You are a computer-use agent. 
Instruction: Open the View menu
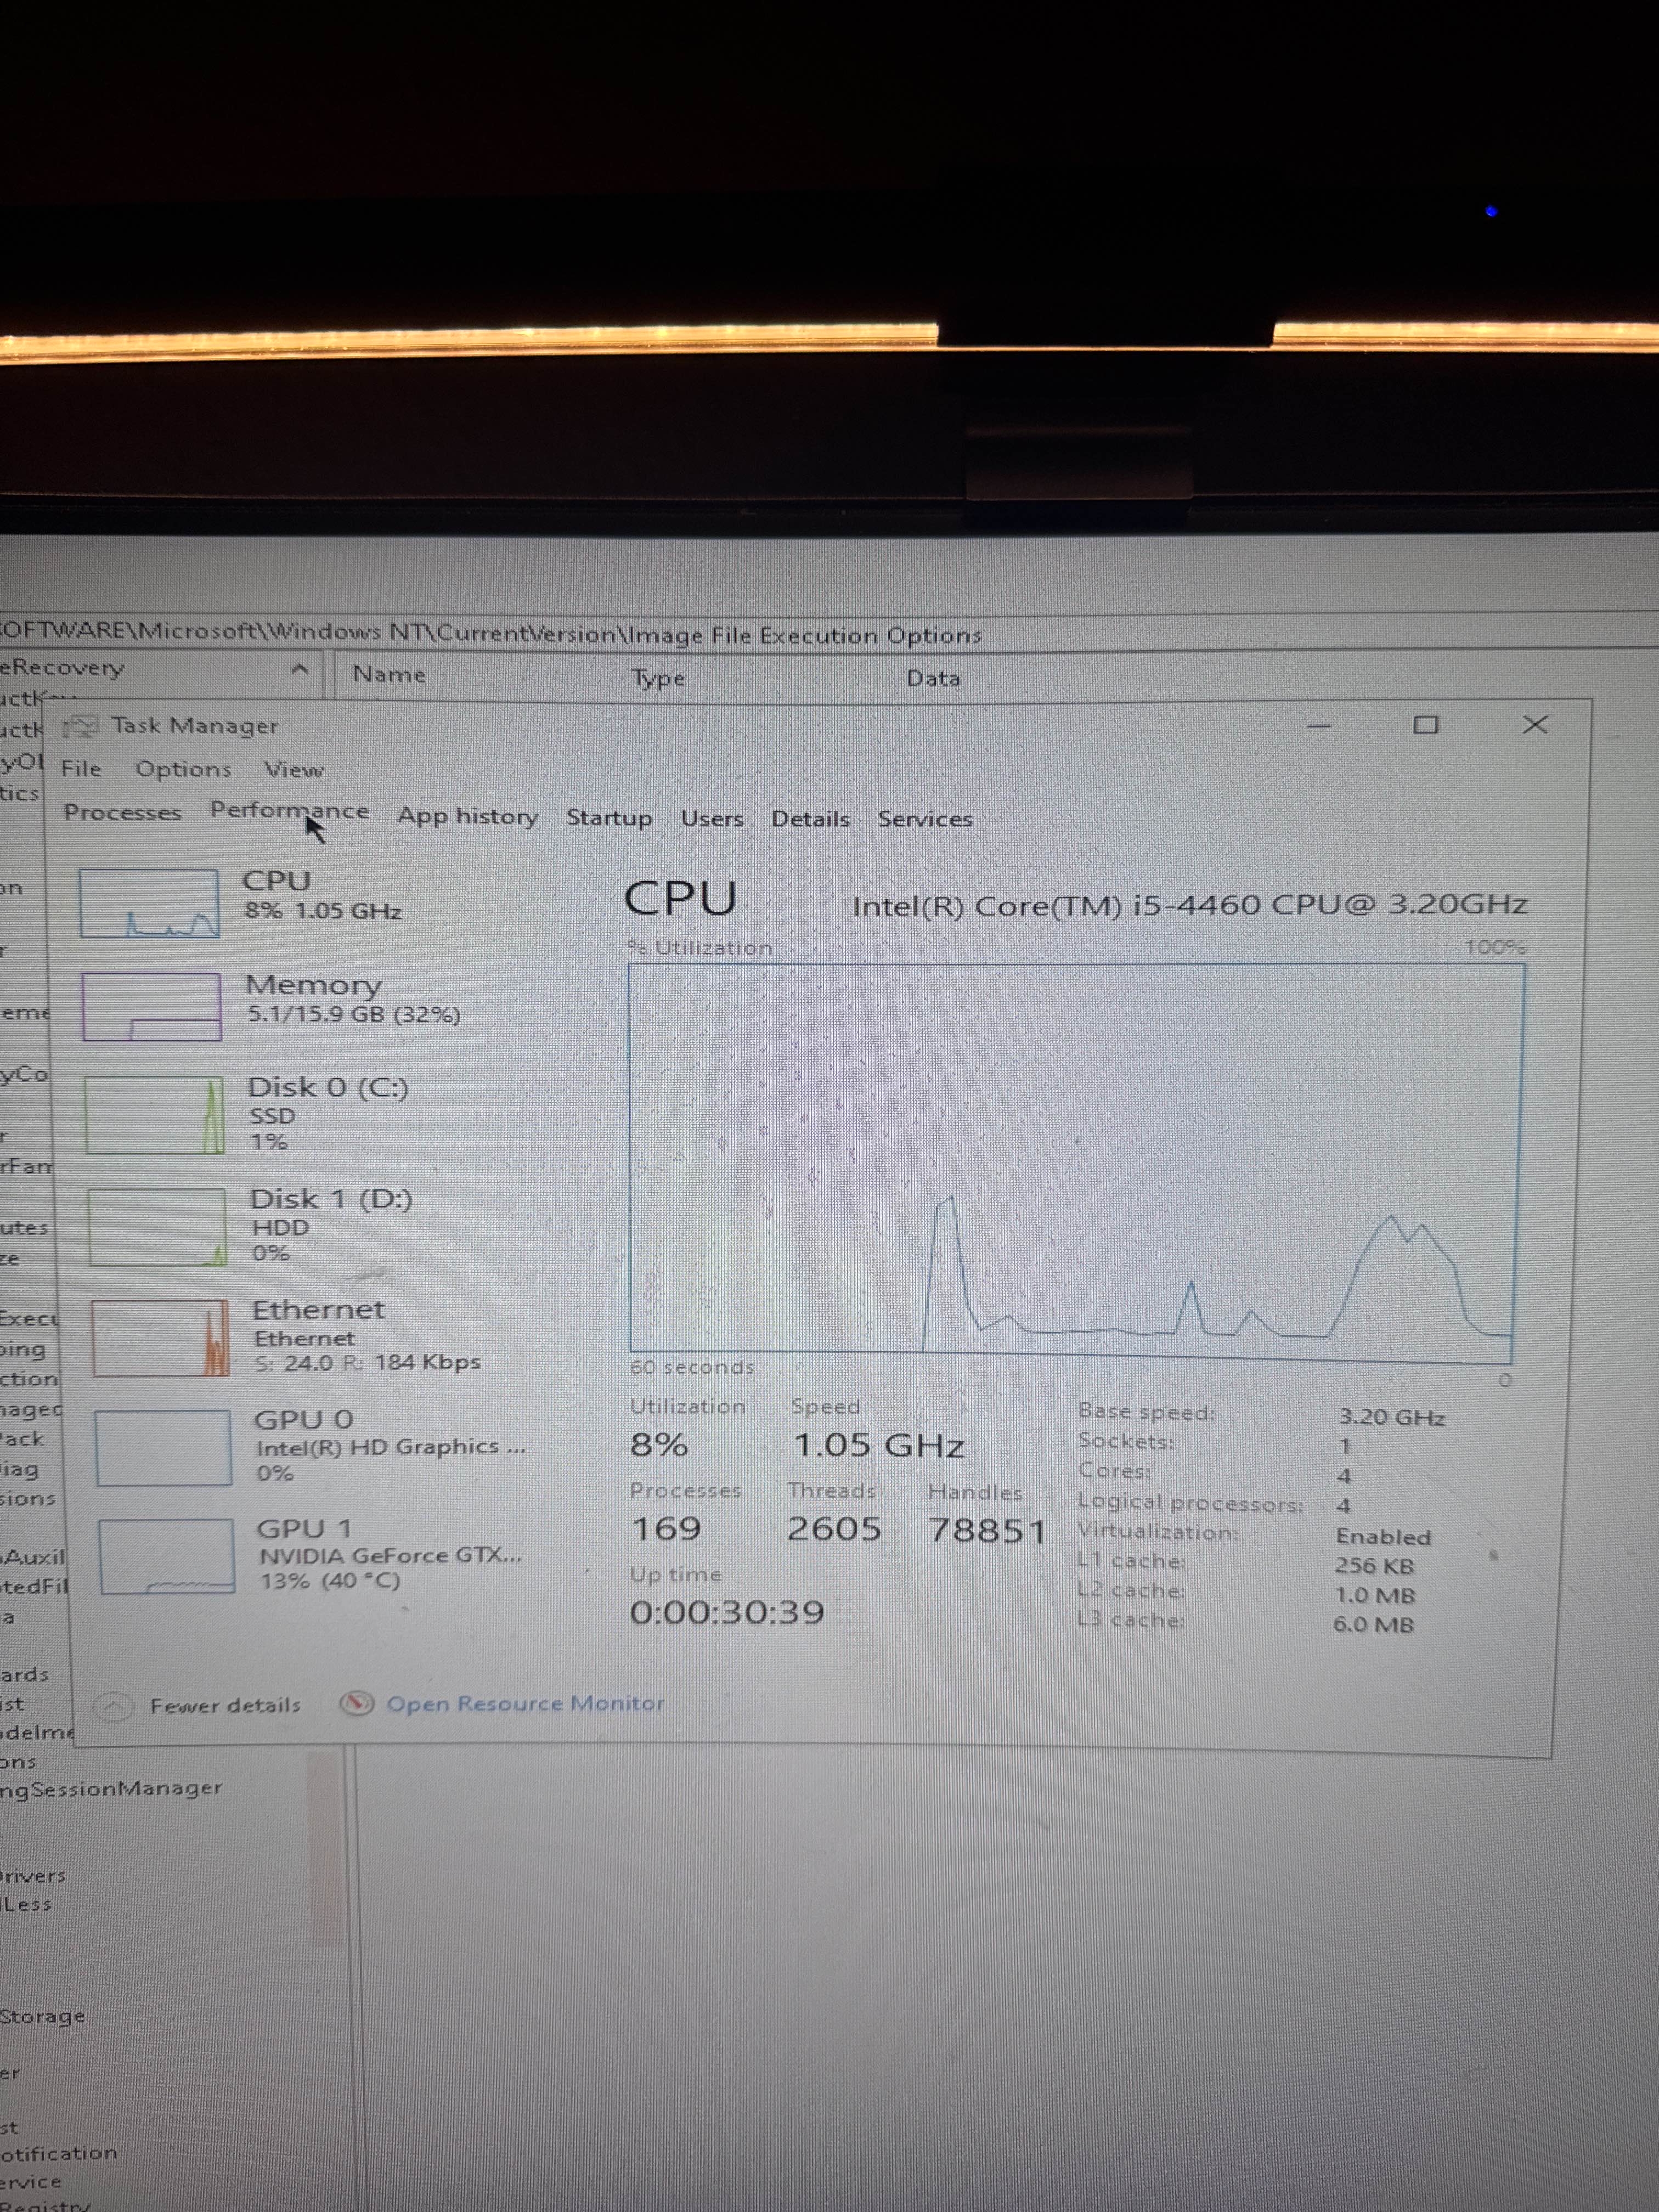294,770
